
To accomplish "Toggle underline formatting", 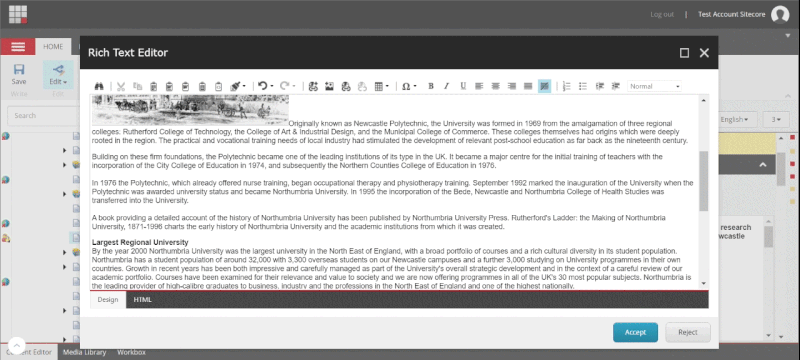I will pyautogui.click(x=463, y=86).
